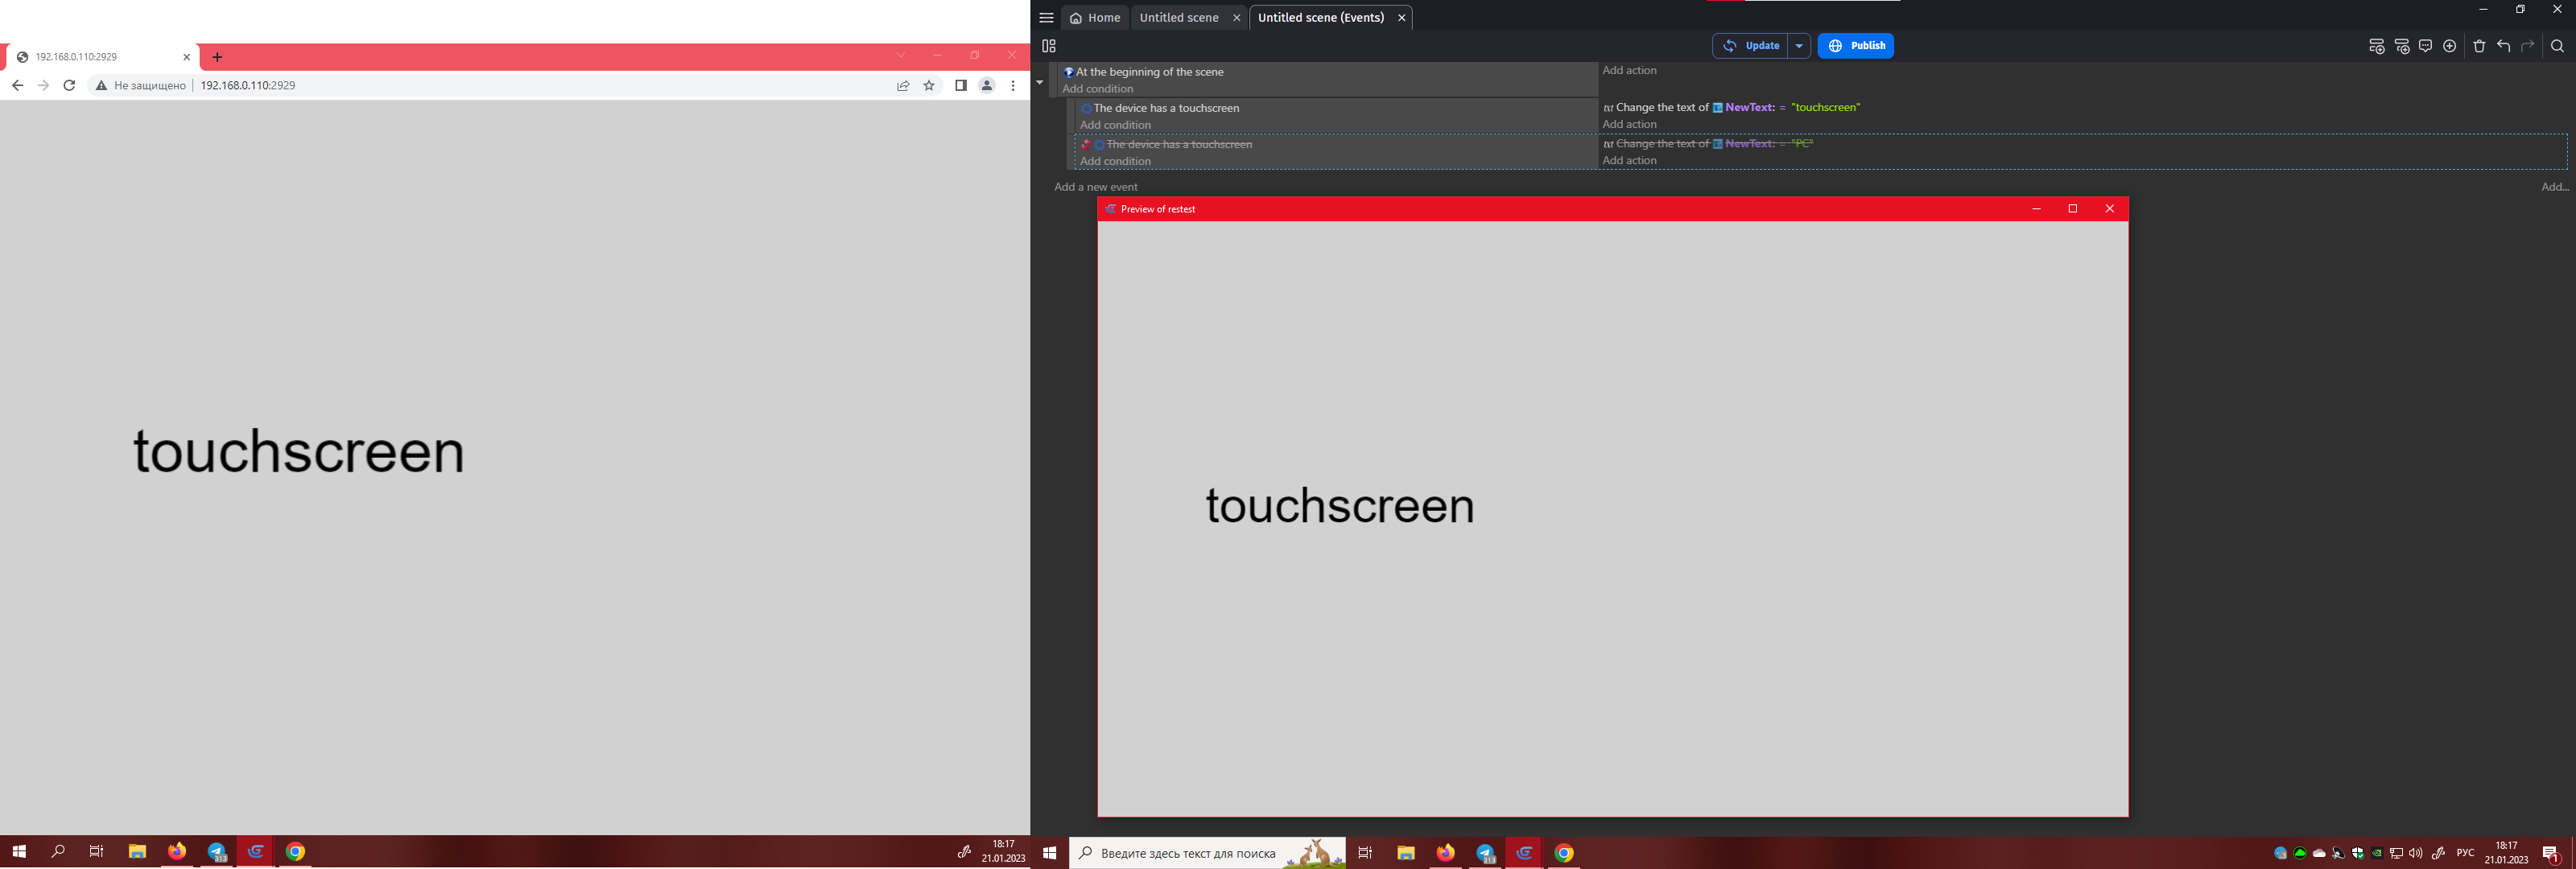Open the Update button dropdown arrow
The image size is (2576, 869).
click(1799, 46)
